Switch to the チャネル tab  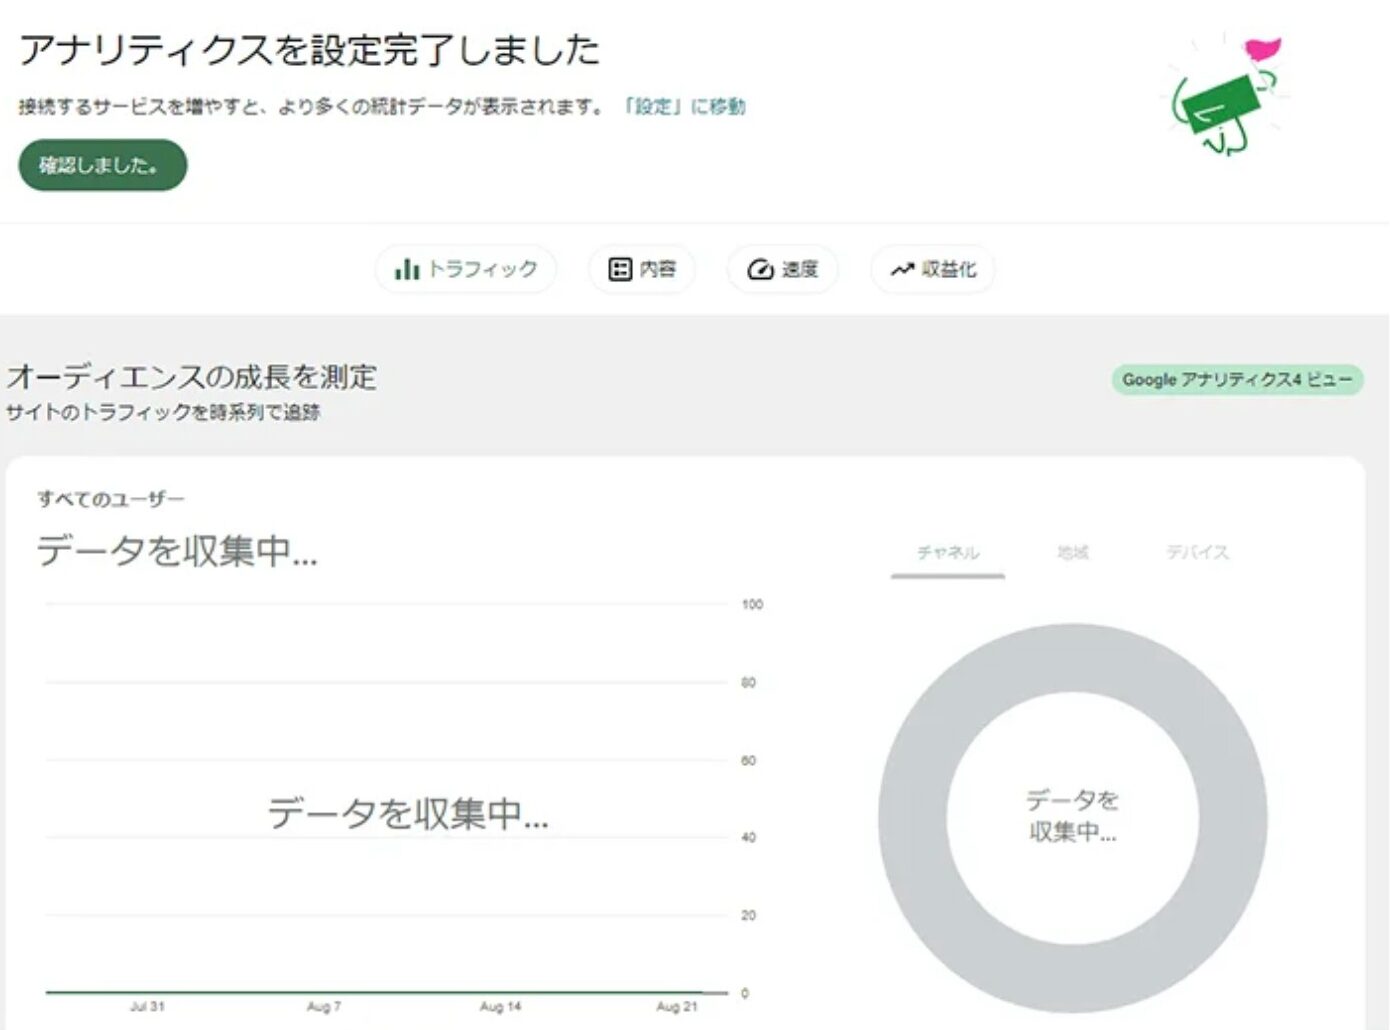point(948,552)
